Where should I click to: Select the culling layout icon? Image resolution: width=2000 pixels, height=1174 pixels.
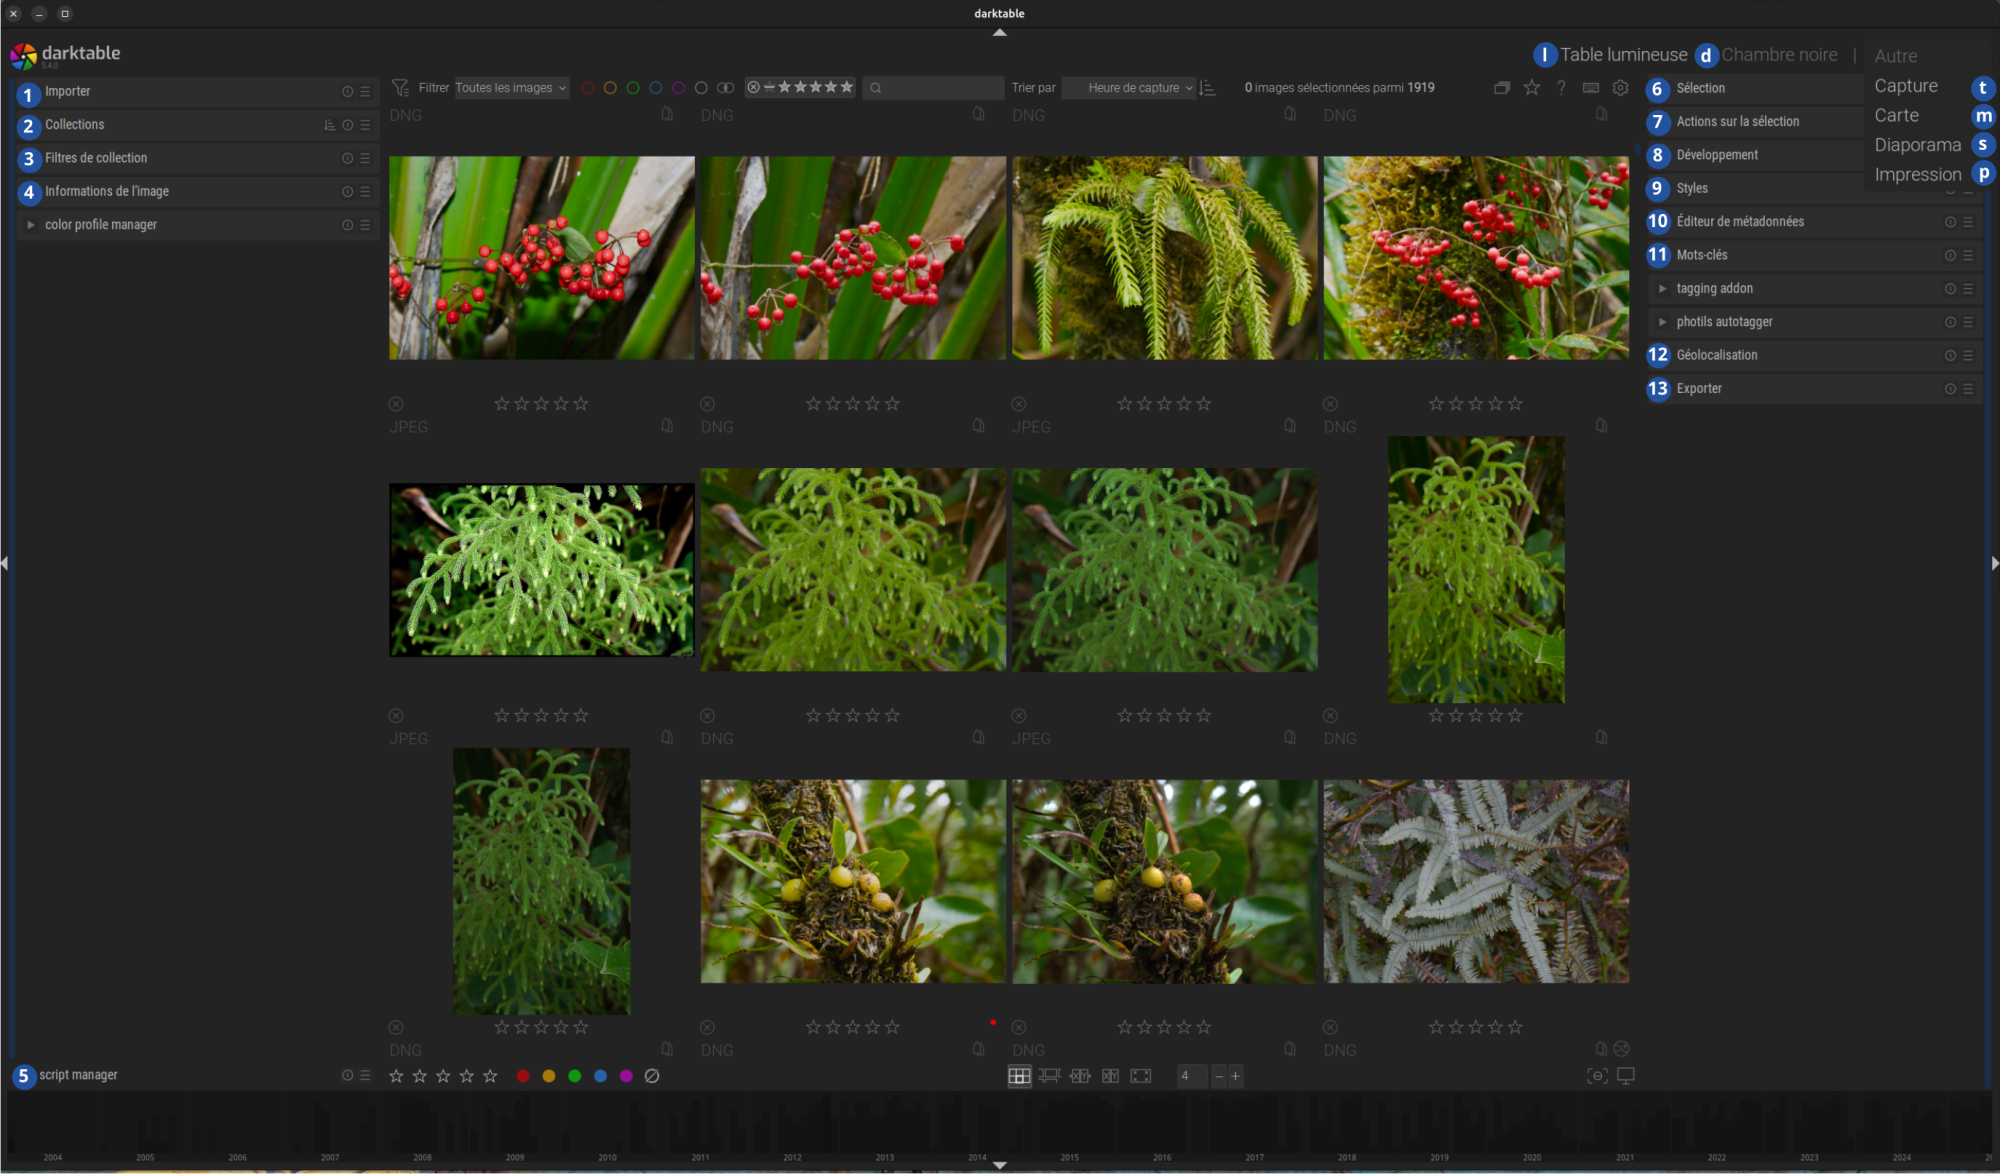1080,1076
